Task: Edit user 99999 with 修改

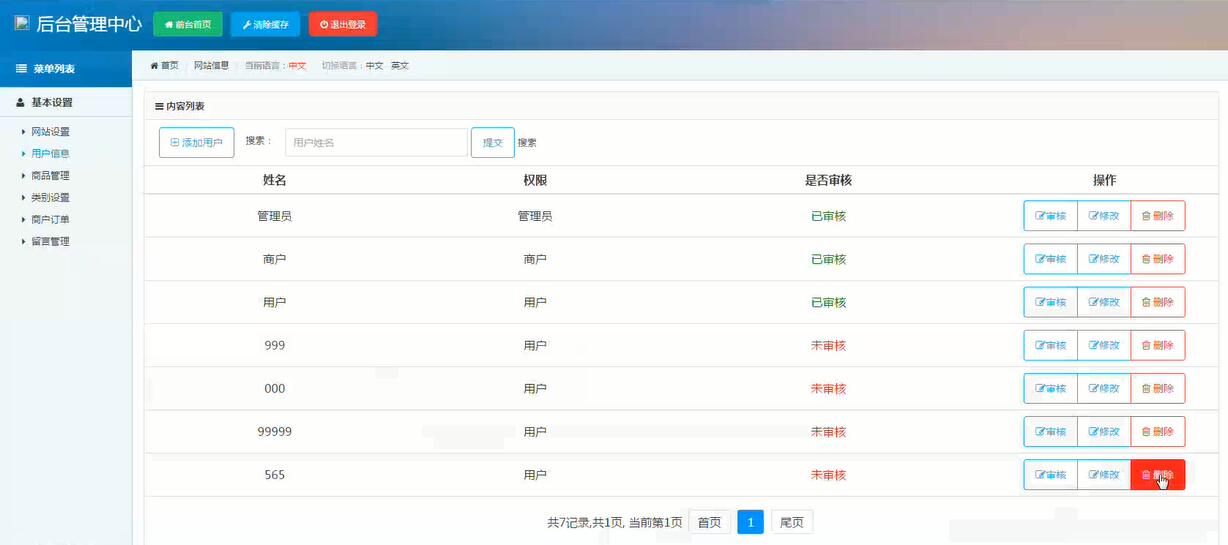Action: [x=1104, y=431]
